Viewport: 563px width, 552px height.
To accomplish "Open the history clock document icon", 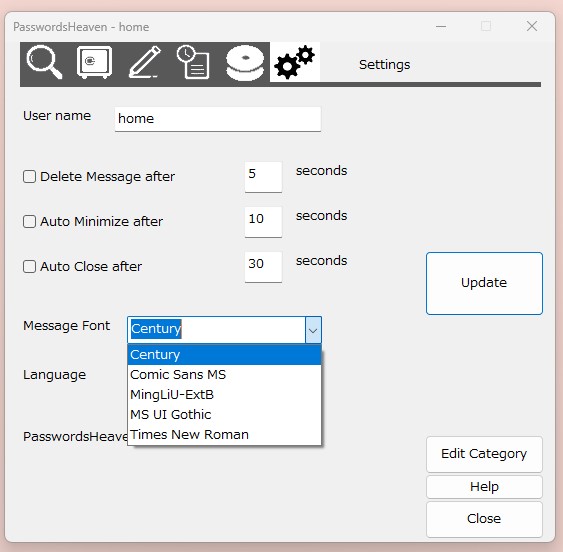I will click(193, 62).
